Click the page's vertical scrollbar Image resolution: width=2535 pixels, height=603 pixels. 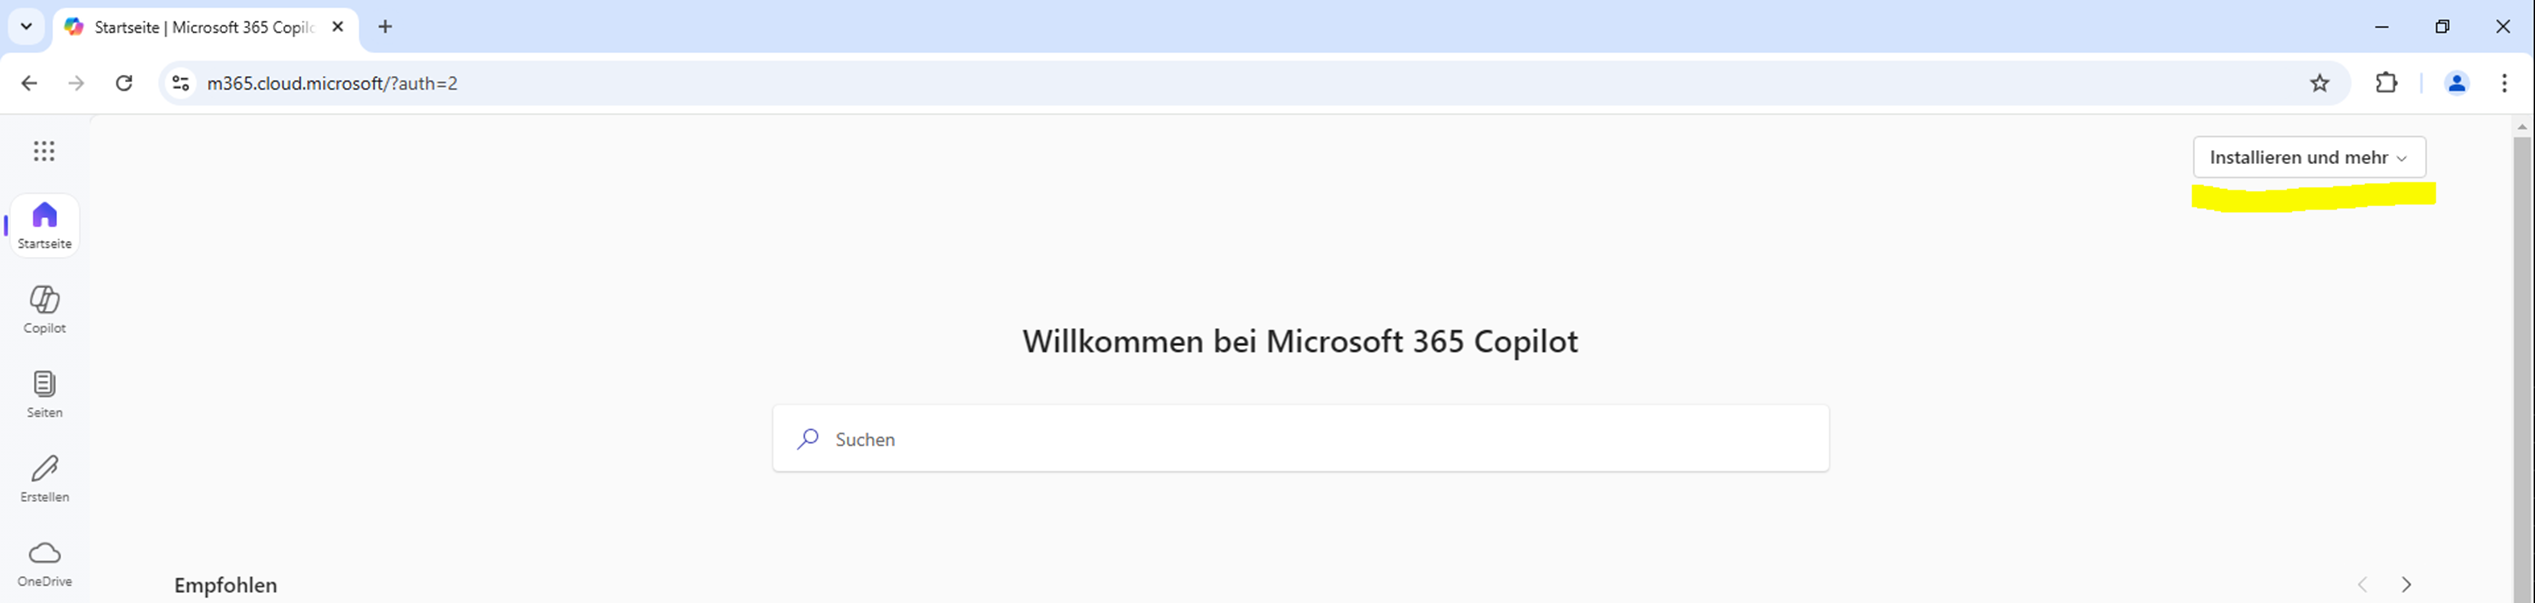(2521, 360)
